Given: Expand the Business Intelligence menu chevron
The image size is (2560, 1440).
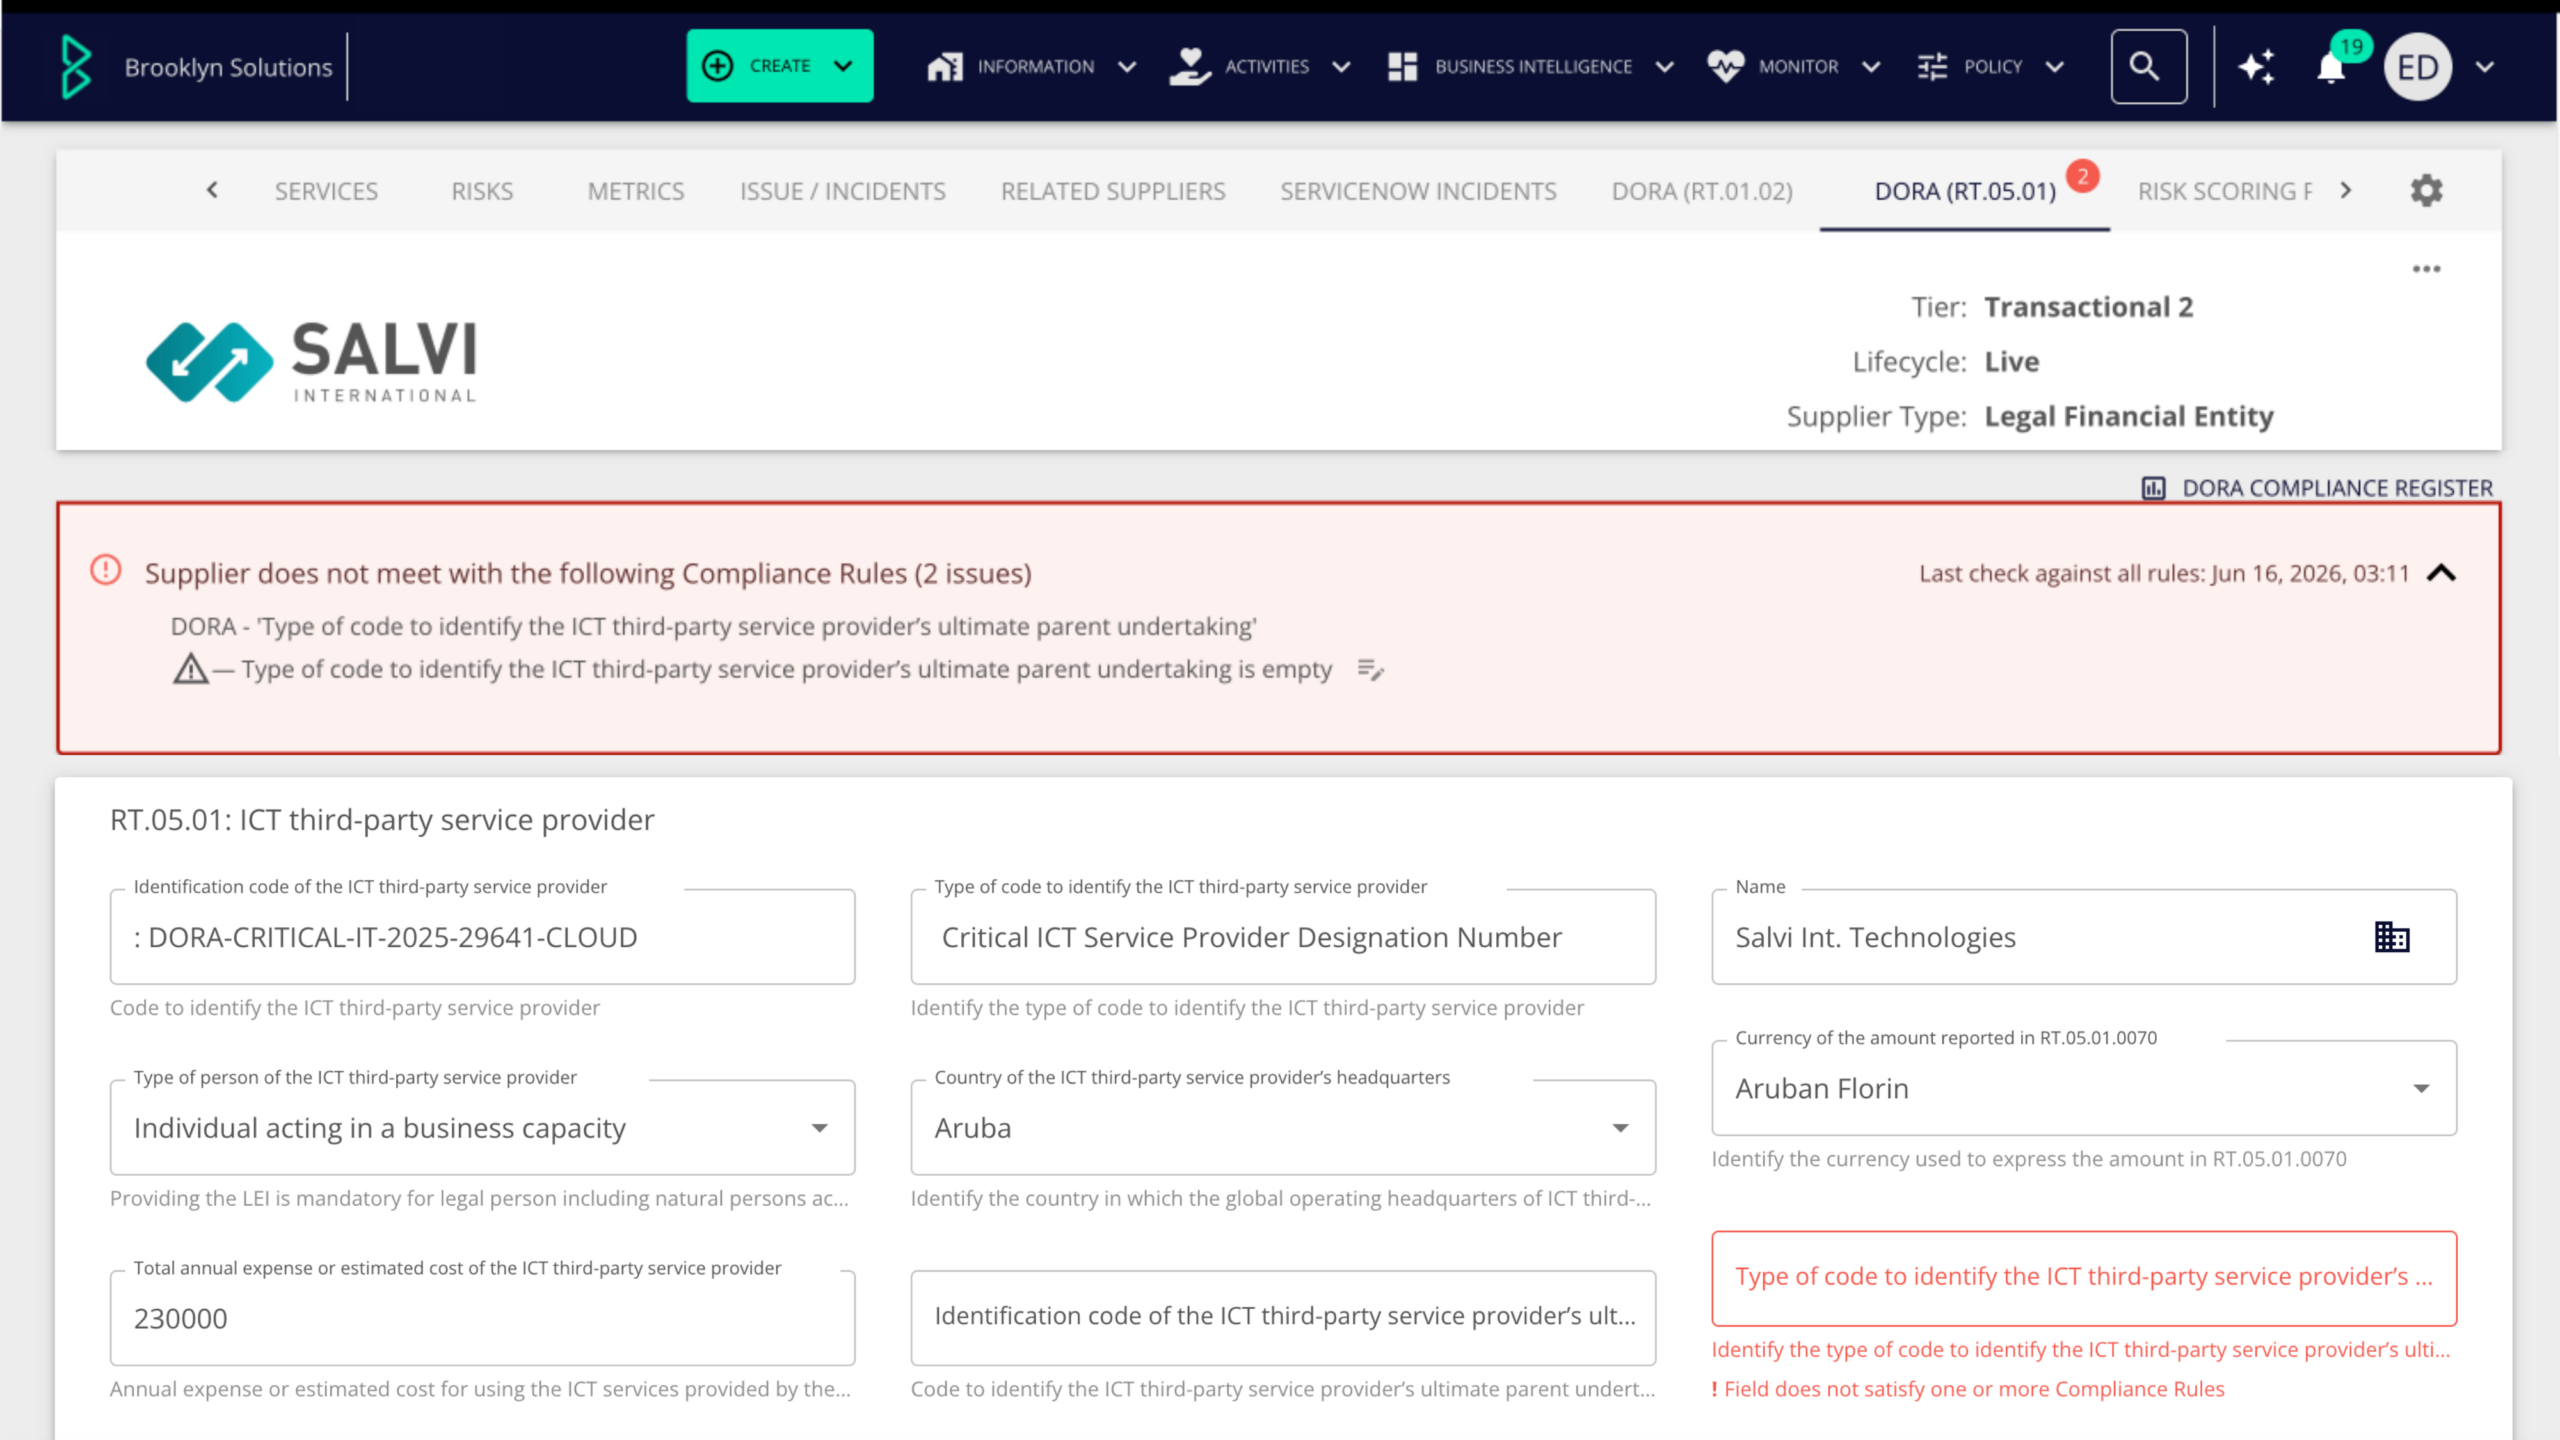Looking at the screenshot, I should click(1665, 67).
